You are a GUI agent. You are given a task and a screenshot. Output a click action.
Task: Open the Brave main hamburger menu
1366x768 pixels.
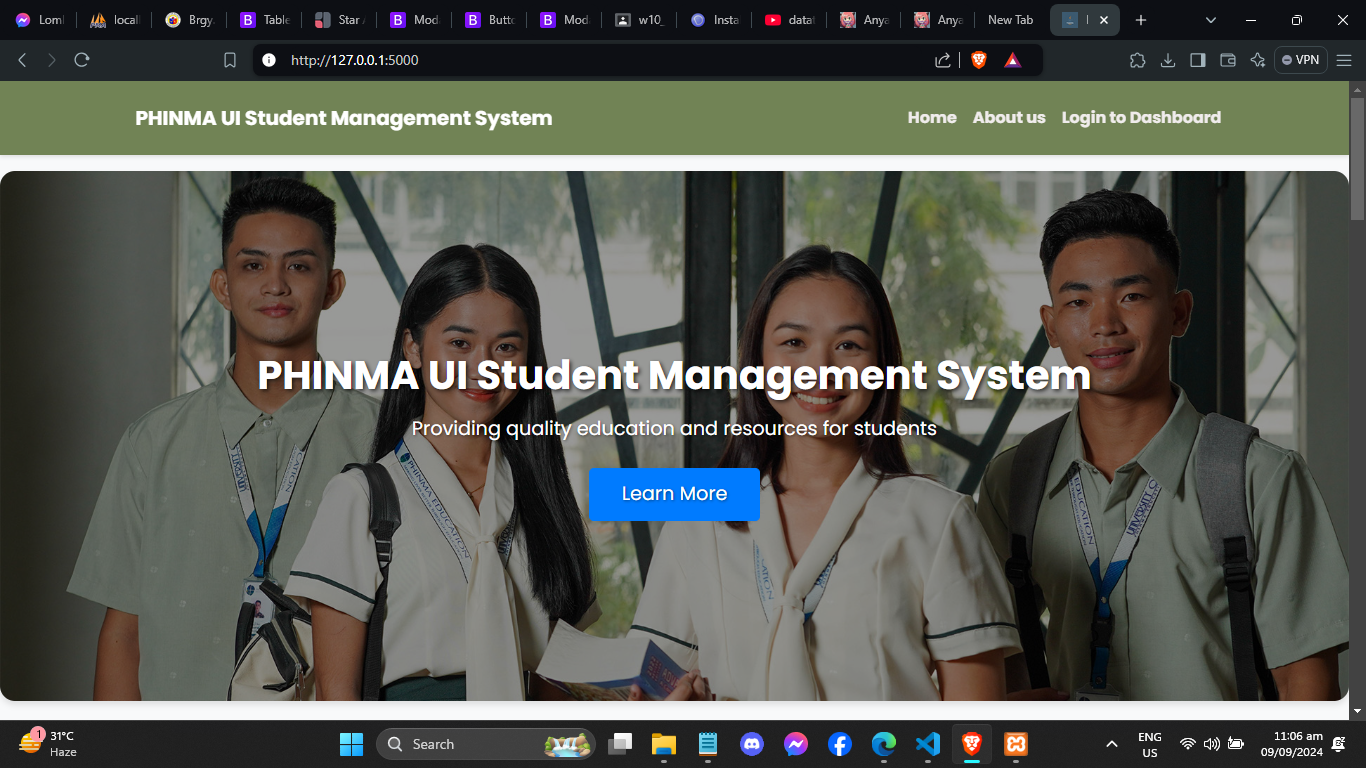point(1344,60)
